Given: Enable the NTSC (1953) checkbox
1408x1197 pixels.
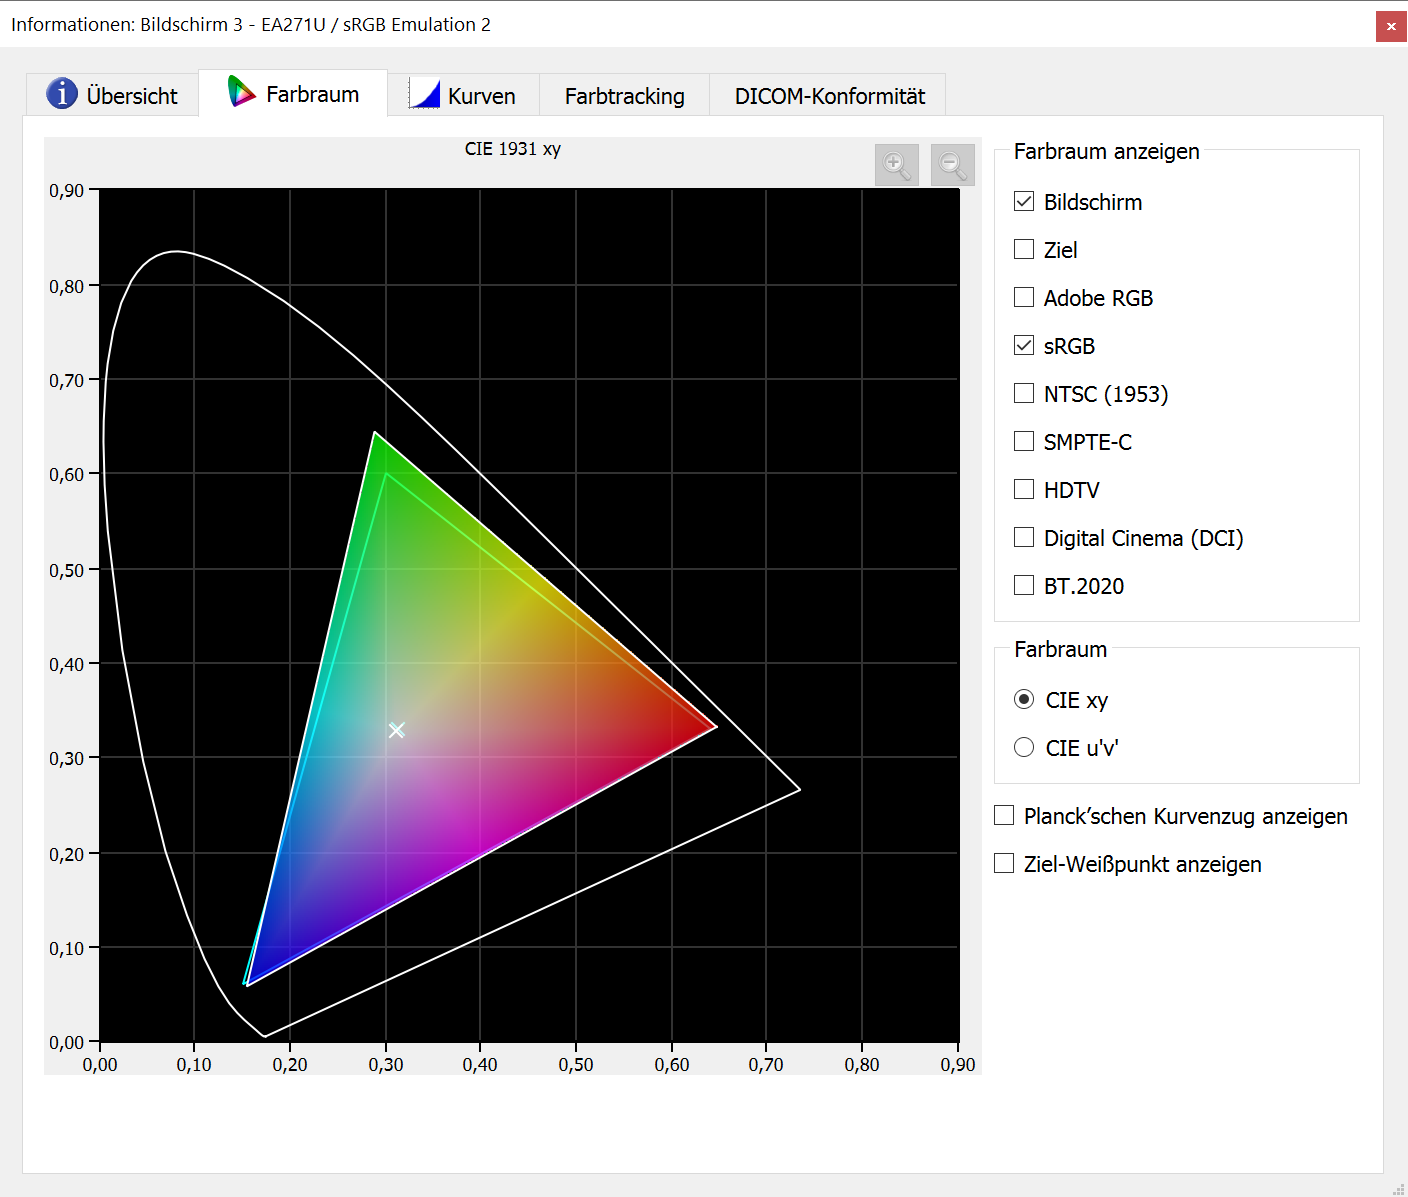Looking at the screenshot, I should [1024, 393].
